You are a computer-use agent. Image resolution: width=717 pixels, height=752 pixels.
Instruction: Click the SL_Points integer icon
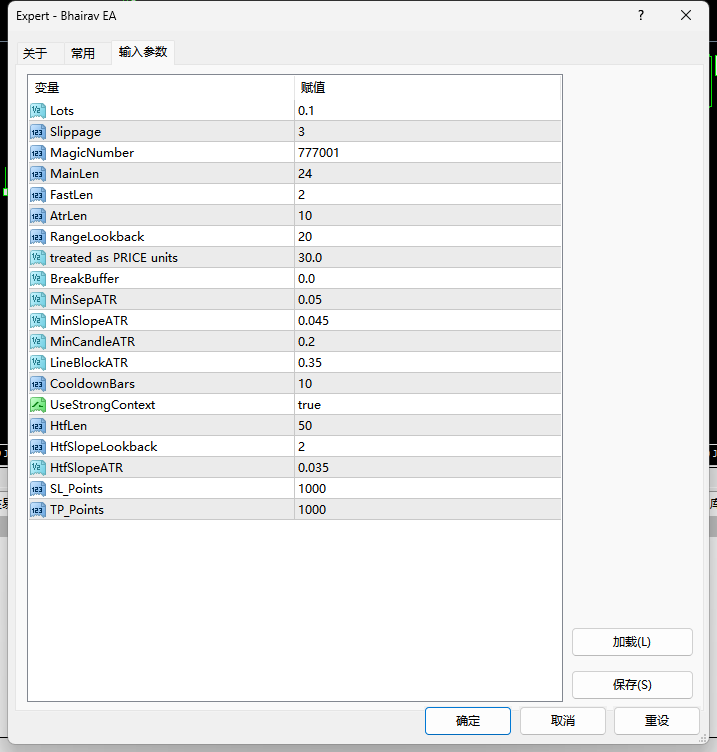(x=38, y=489)
